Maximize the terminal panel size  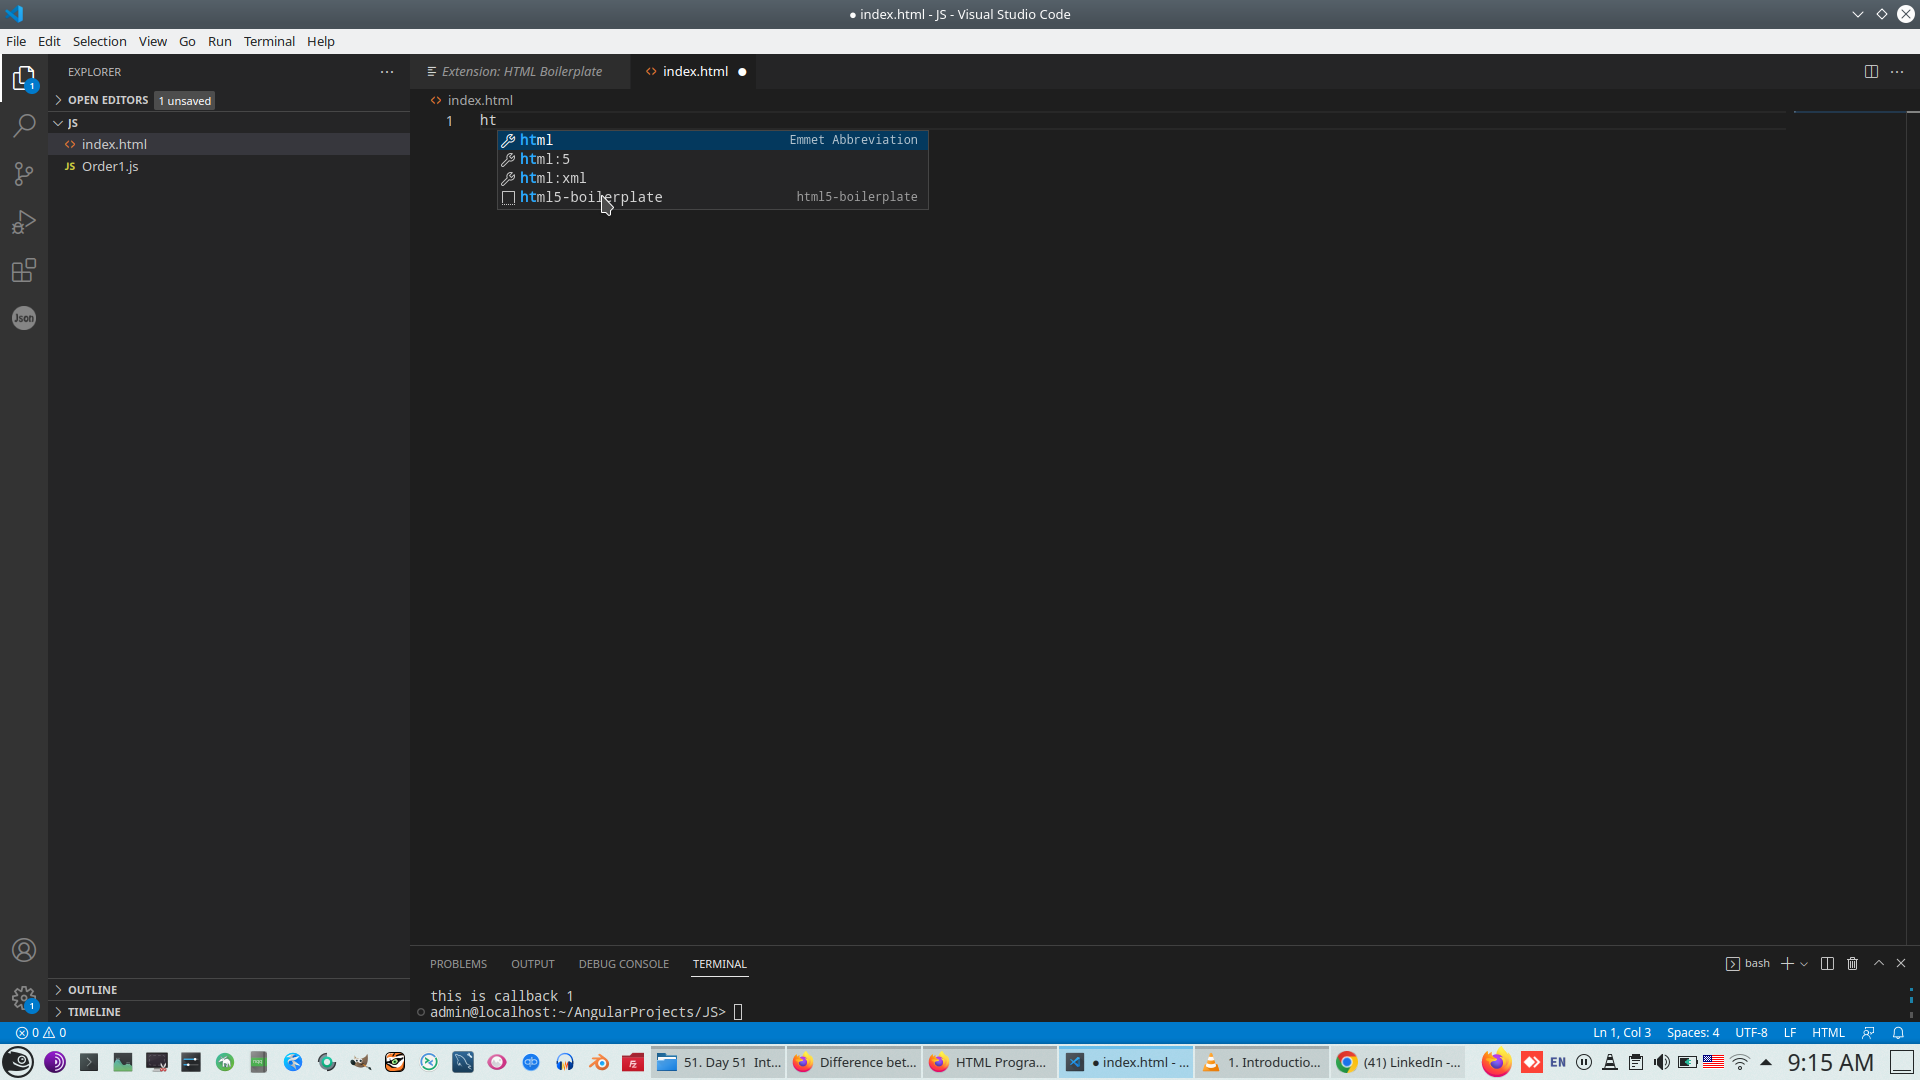1879,963
